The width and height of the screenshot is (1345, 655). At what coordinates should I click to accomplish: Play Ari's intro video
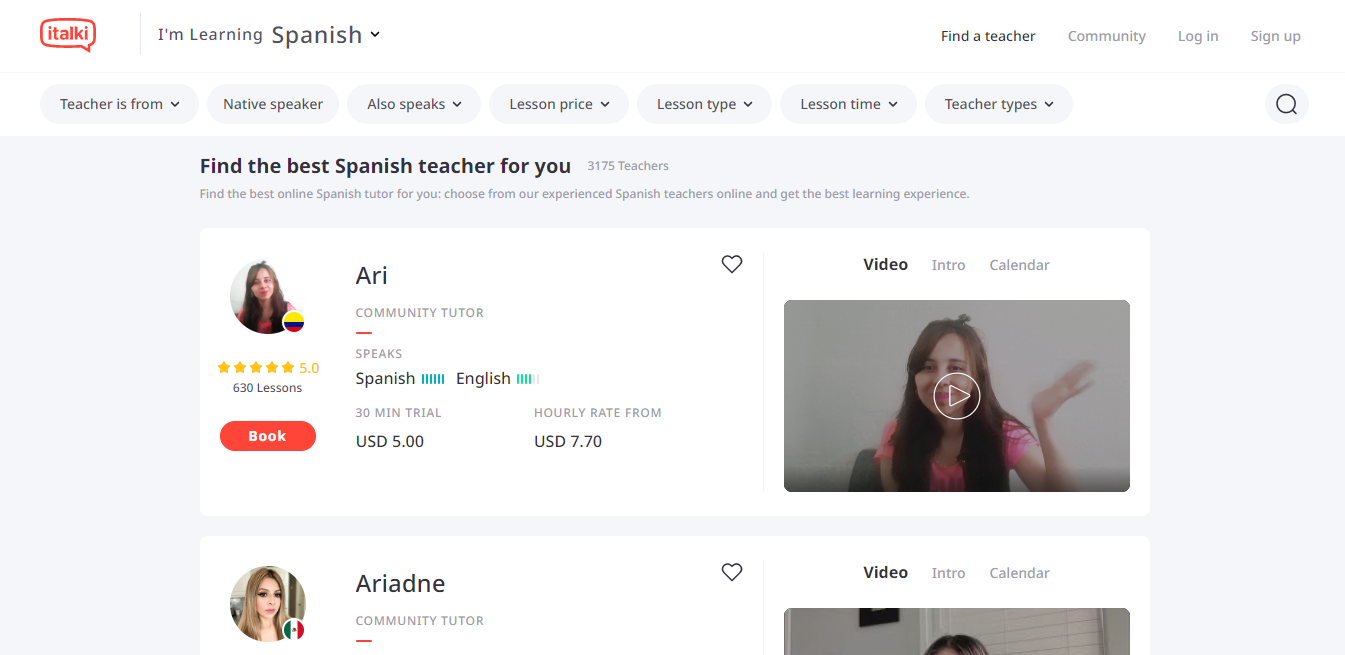[956, 396]
